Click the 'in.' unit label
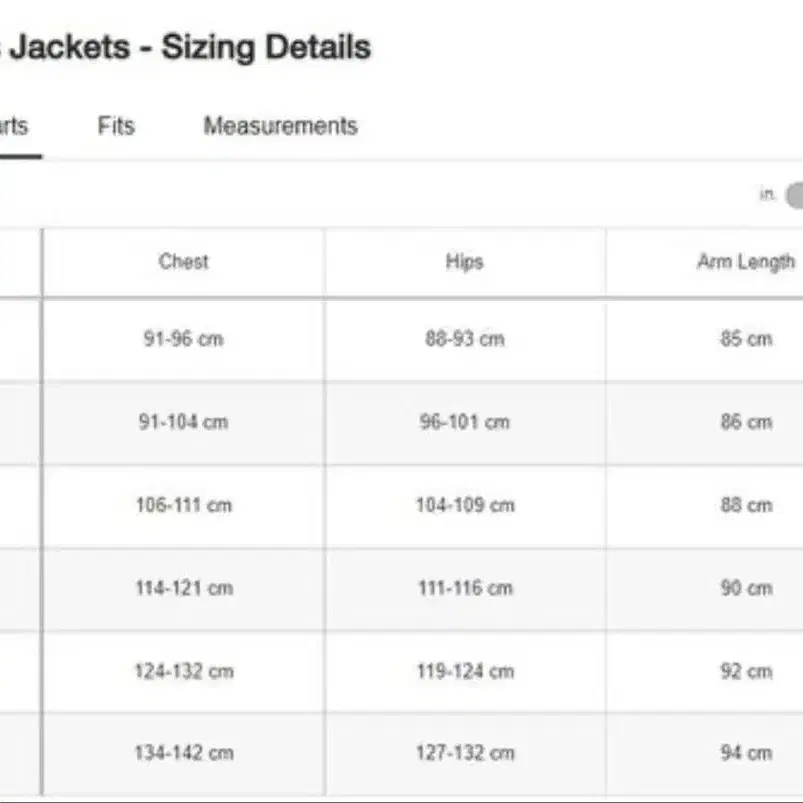 tap(767, 195)
